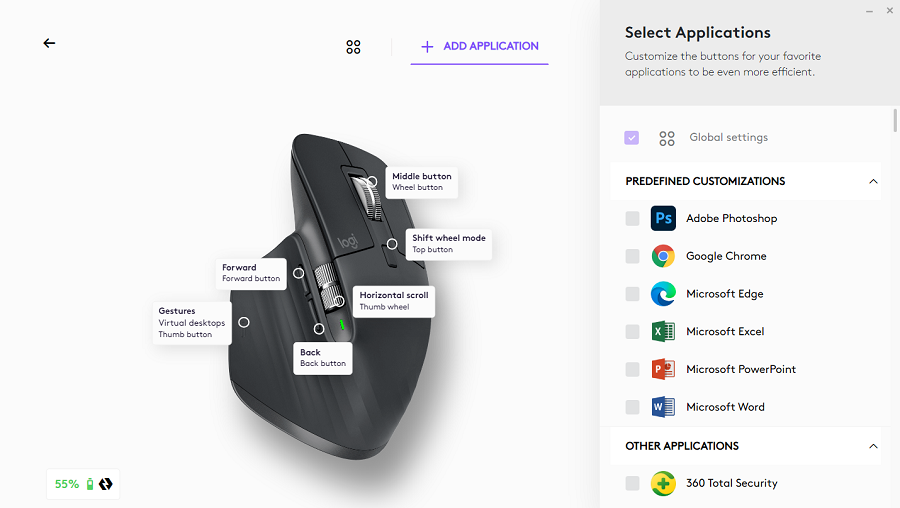
Task: Click the Google Chrome app icon
Action: [663, 256]
